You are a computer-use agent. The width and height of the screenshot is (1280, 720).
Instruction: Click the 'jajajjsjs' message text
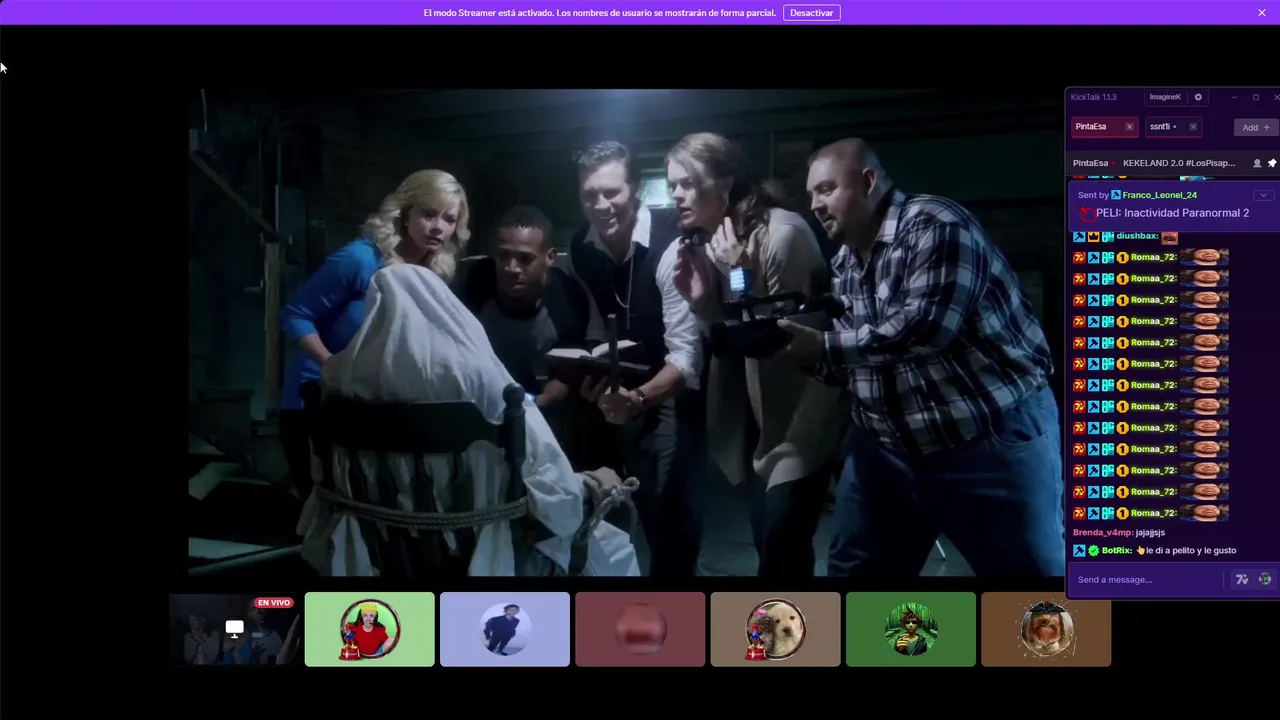[1150, 533]
